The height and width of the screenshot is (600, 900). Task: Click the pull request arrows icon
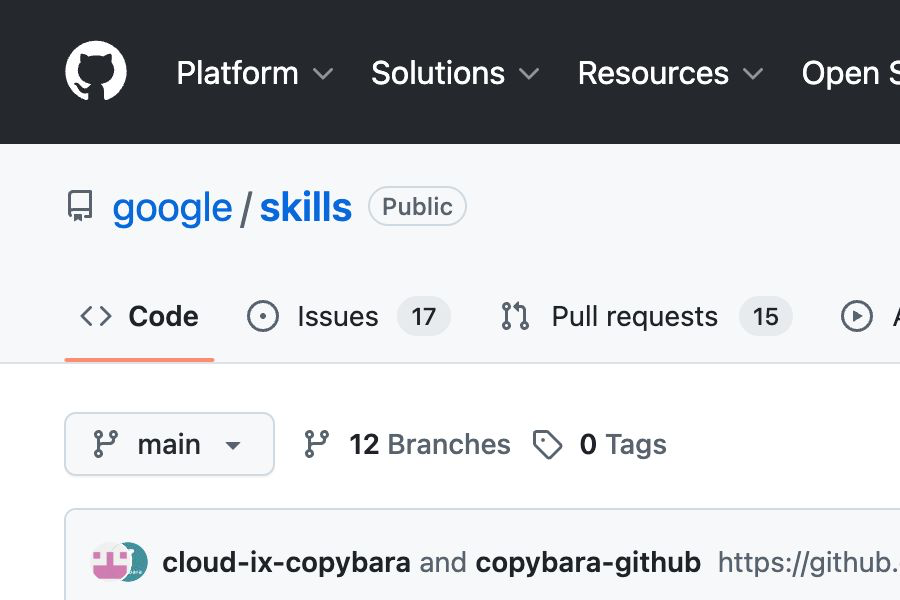tap(515, 316)
